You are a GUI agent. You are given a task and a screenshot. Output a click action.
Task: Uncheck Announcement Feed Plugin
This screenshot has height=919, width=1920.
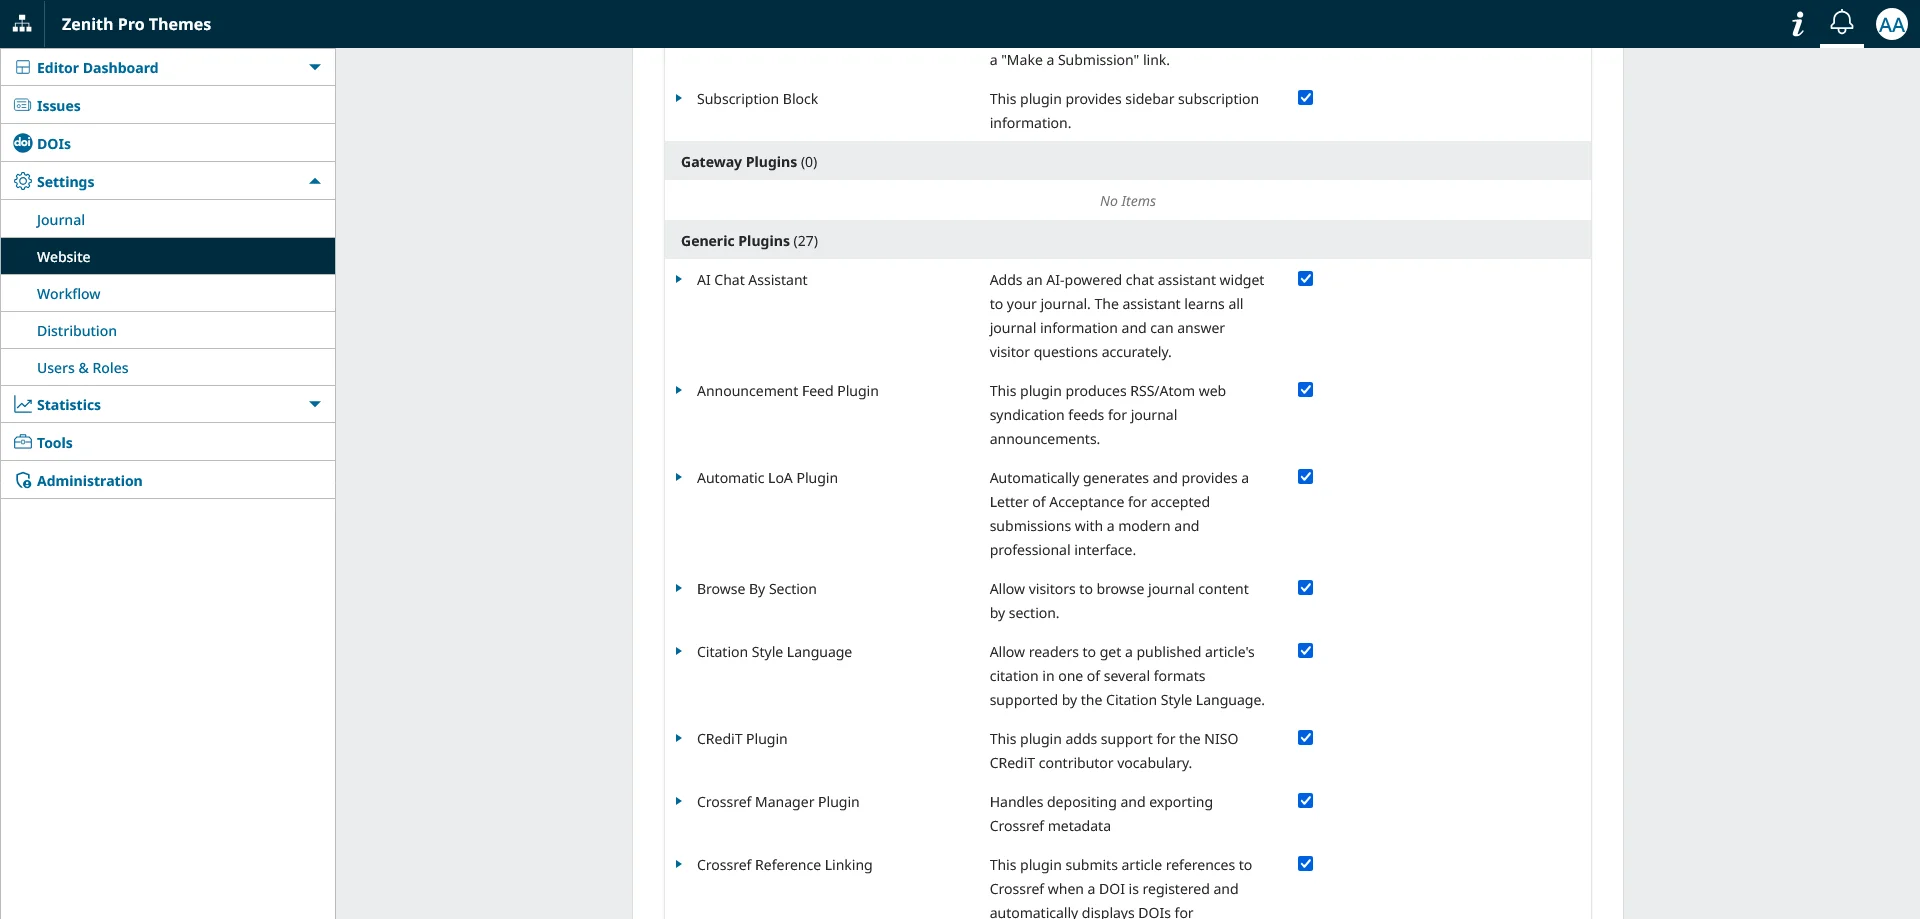(1305, 390)
